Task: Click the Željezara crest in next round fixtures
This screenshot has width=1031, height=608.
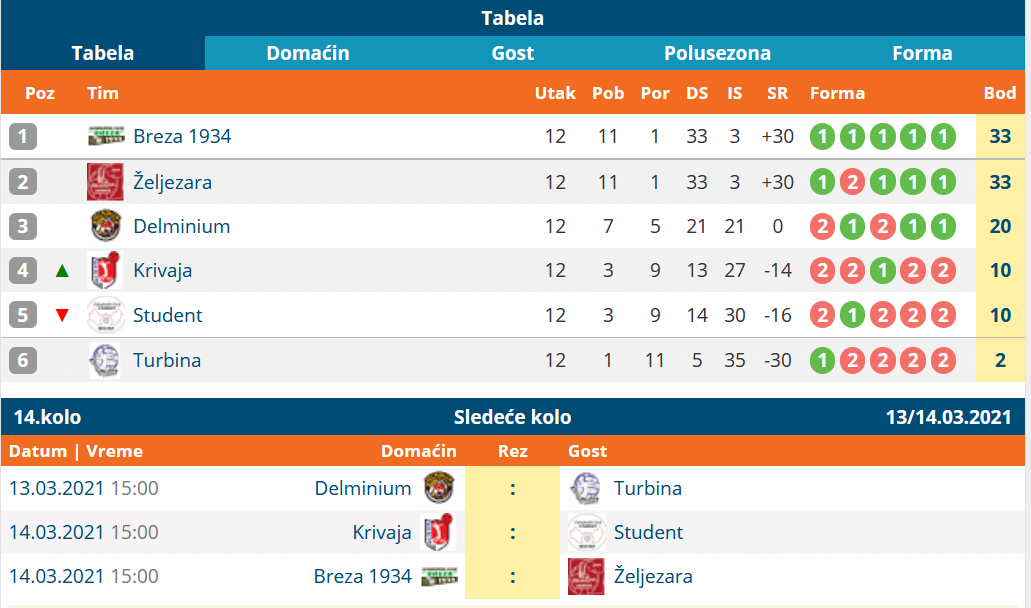Action: [584, 577]
